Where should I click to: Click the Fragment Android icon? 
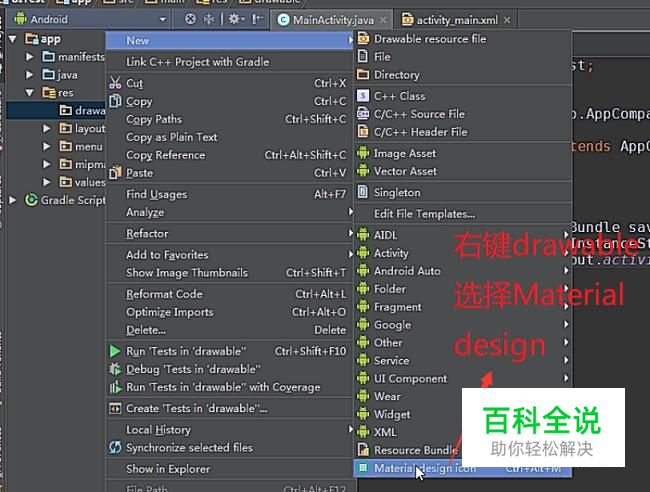point(363,306)
